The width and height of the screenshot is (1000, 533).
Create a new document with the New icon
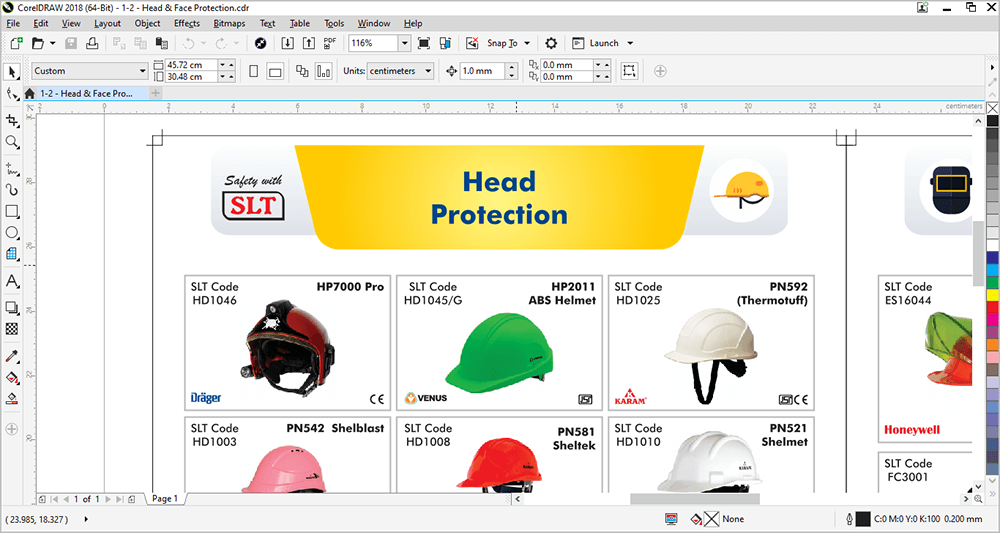(17, 43)
